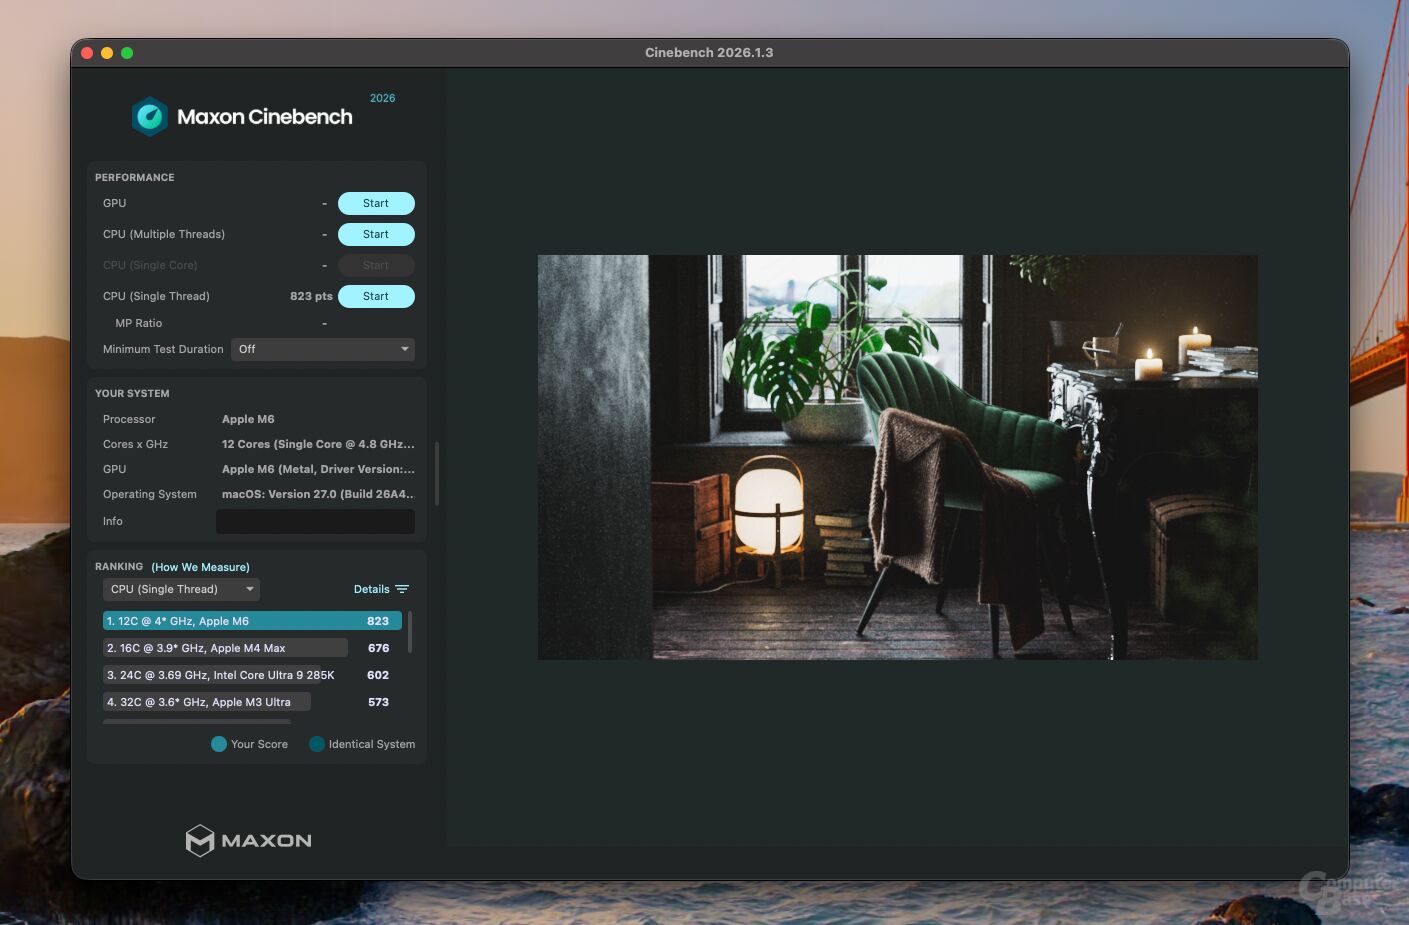This screenshot has height=925, width=1409.
Task: Click the Your Score legend dot
Action: click(219, 744)
